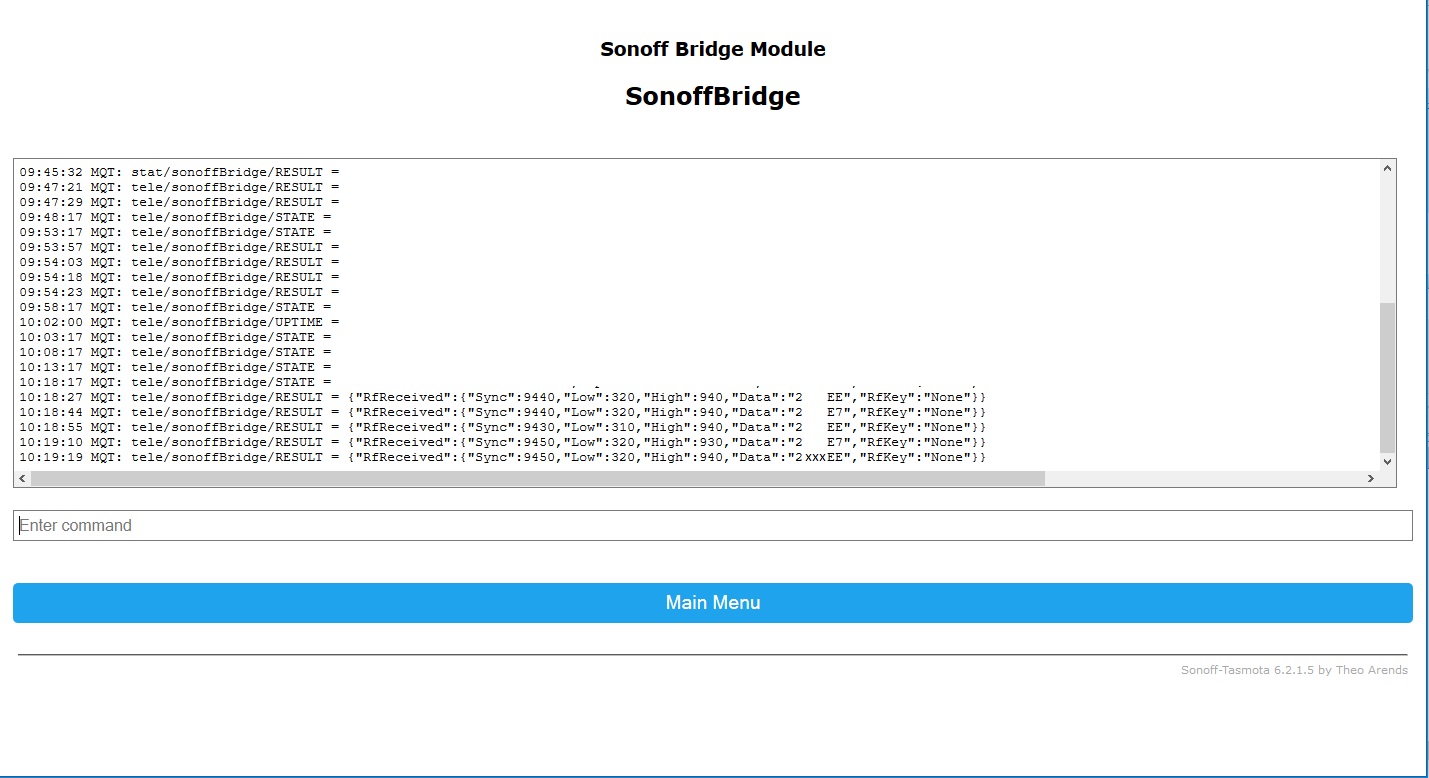Click the vertical scrollbar thumb of the log
This screenshot has height=778, width=1429.
(1387, 377)
